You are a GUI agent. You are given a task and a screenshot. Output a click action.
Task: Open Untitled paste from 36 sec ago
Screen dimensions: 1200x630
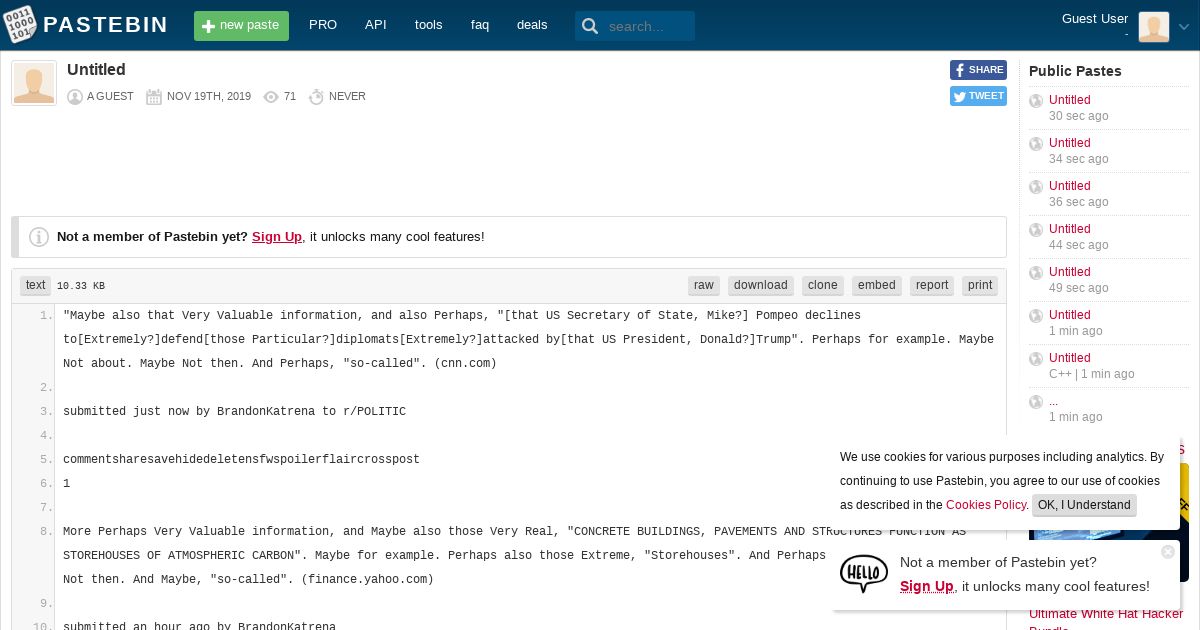(1069, 186)
